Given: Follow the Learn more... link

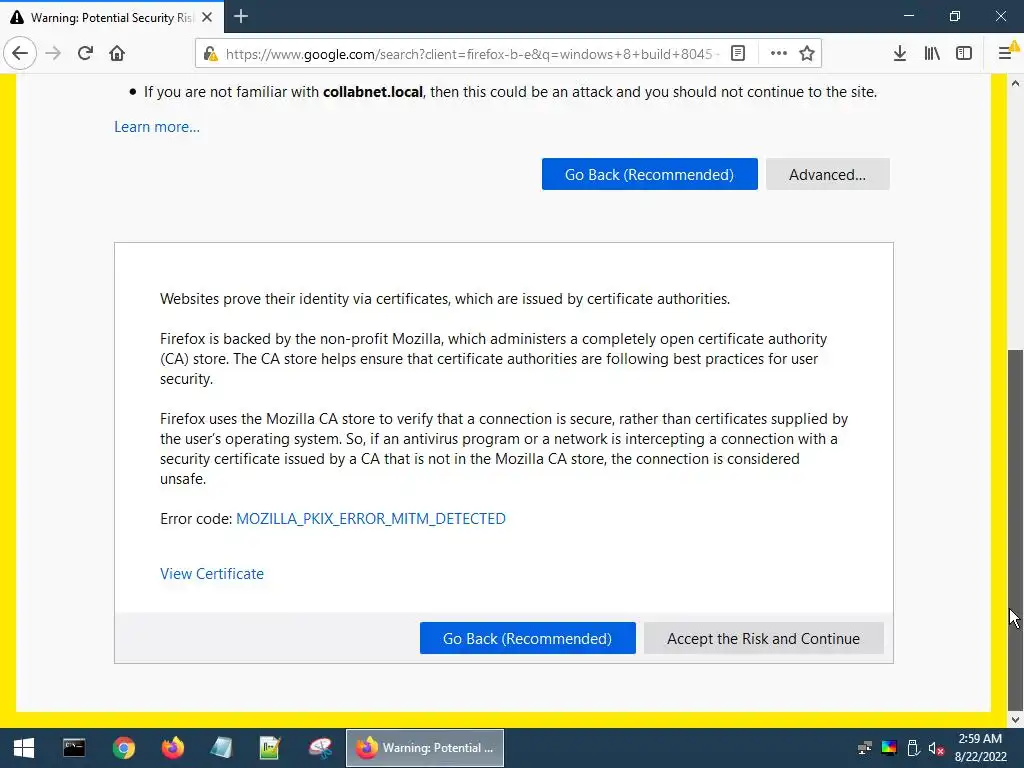Looking at the screenshot, I should pyautogui.click(x=157, y=127).
